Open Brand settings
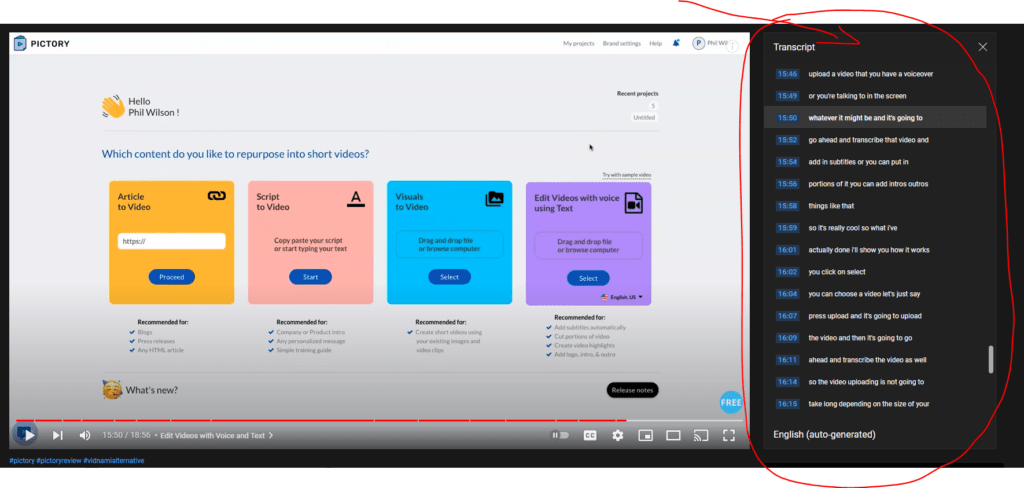 pyautogui.click(x=622, y=44)
